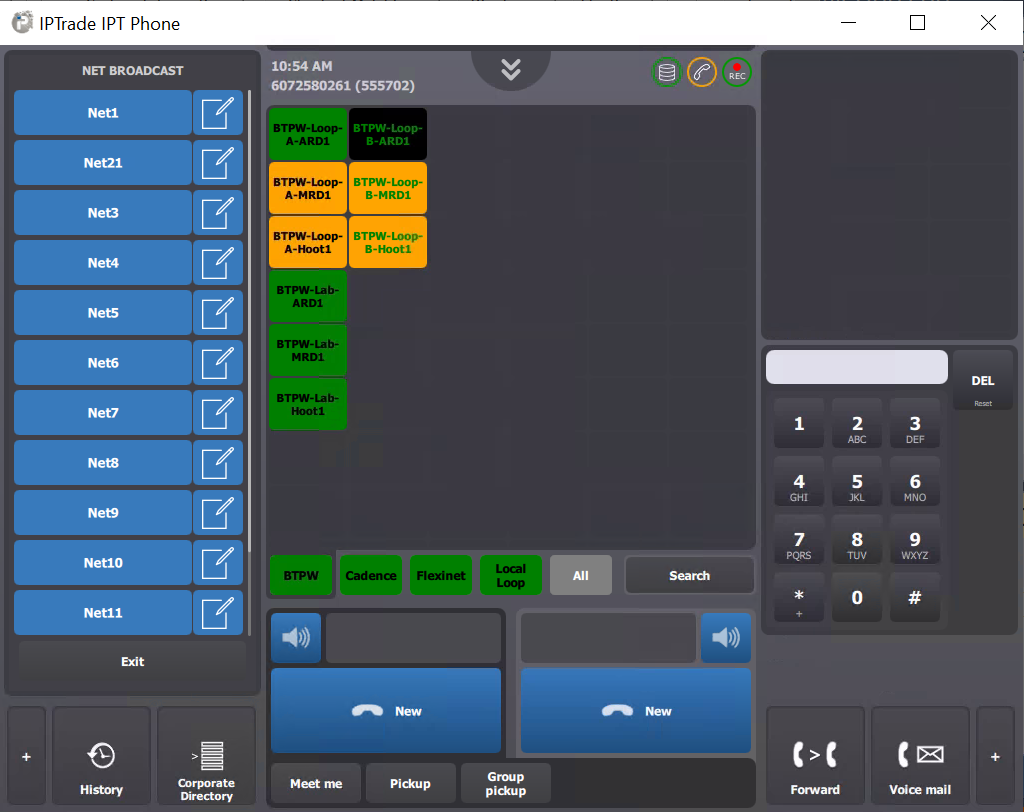
Task: Open call History
Action: [101, 756]
